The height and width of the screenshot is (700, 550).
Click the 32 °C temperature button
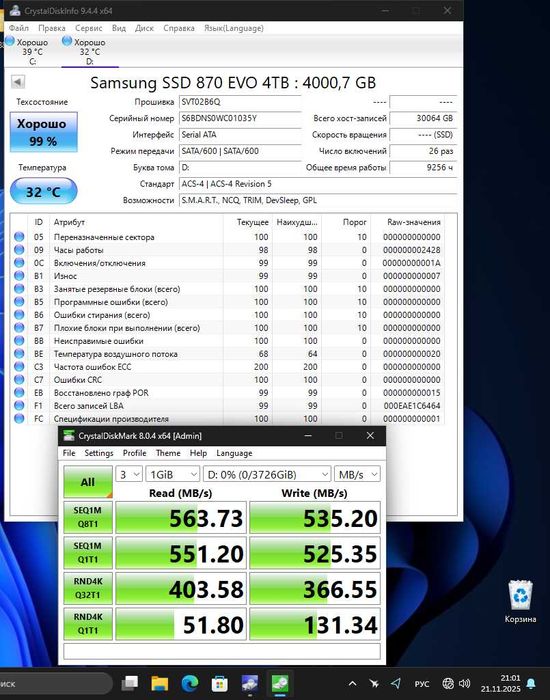44,192
